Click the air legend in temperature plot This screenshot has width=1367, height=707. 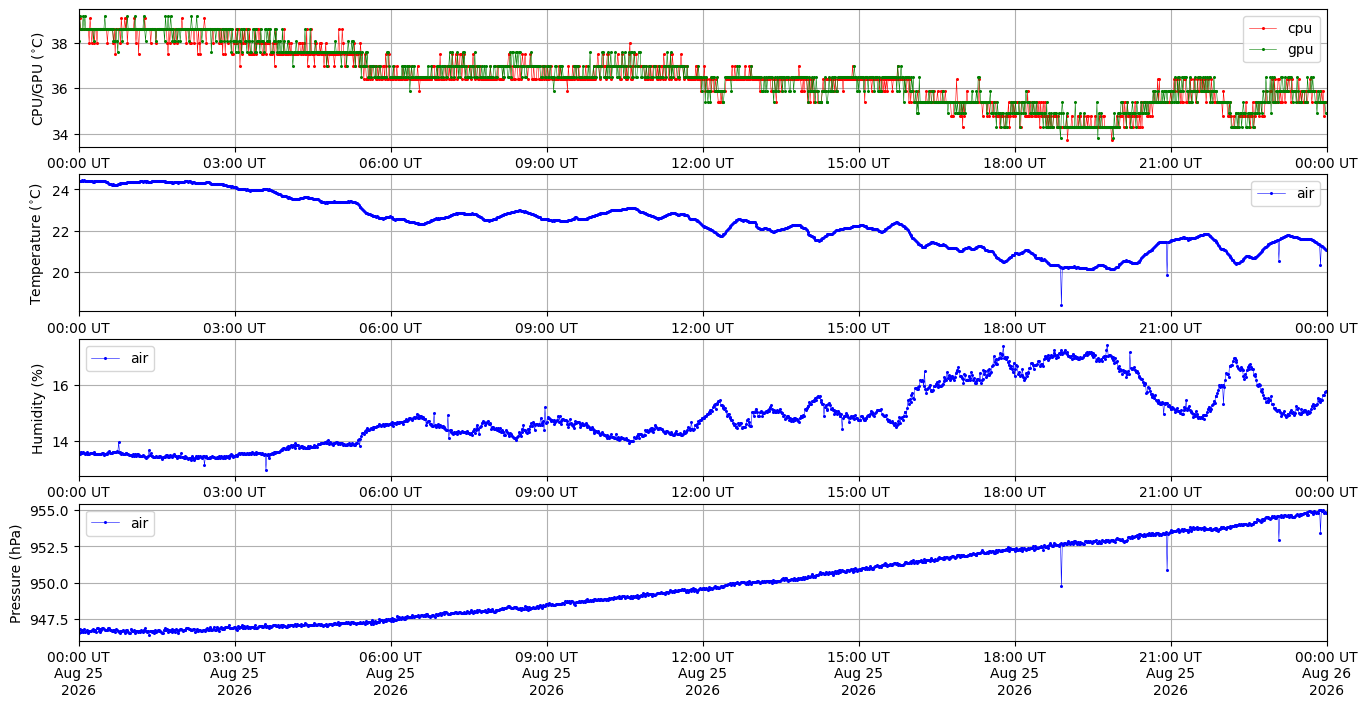(x=1285, y=193)
